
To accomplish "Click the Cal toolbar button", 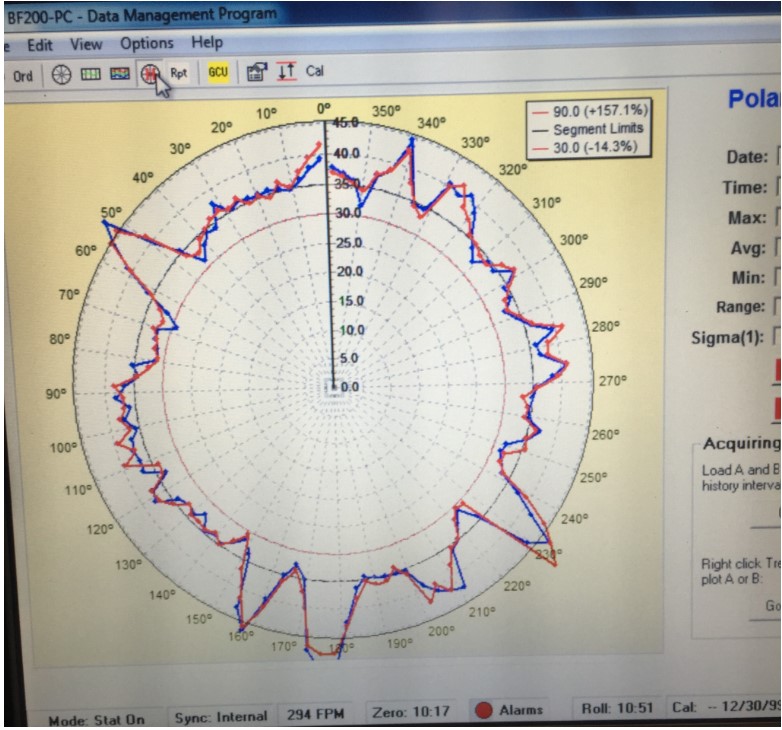I will click(315, 71).
